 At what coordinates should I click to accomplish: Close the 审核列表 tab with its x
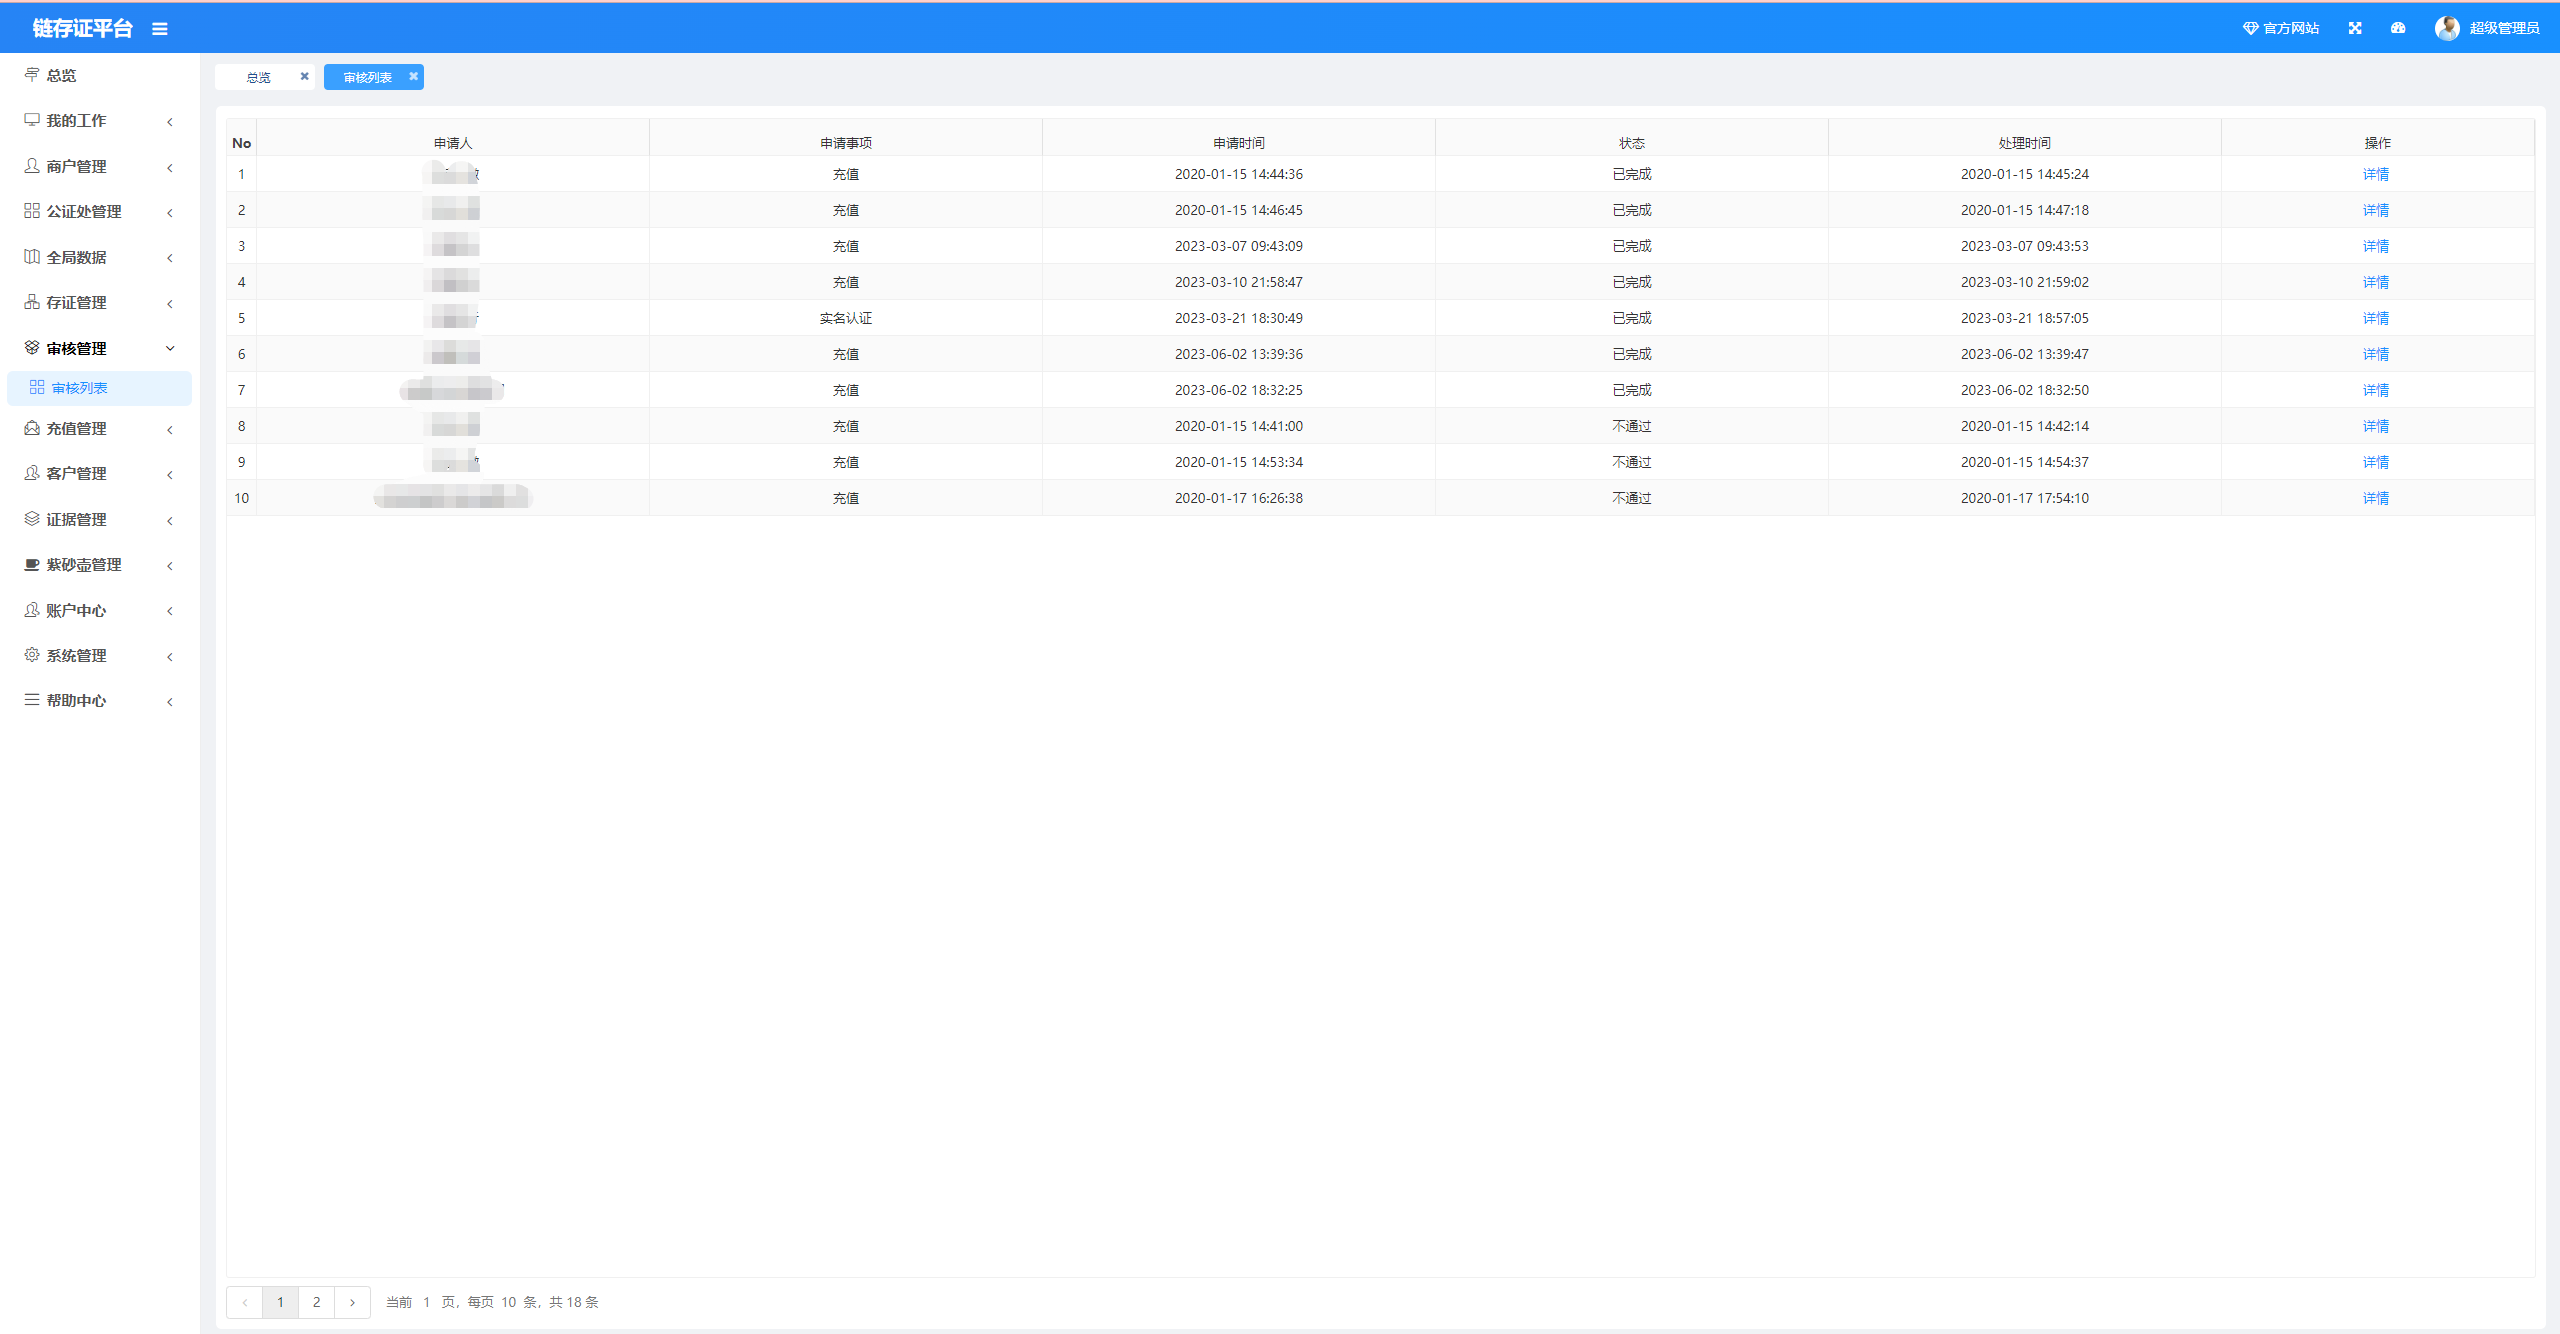coord(413,76)
